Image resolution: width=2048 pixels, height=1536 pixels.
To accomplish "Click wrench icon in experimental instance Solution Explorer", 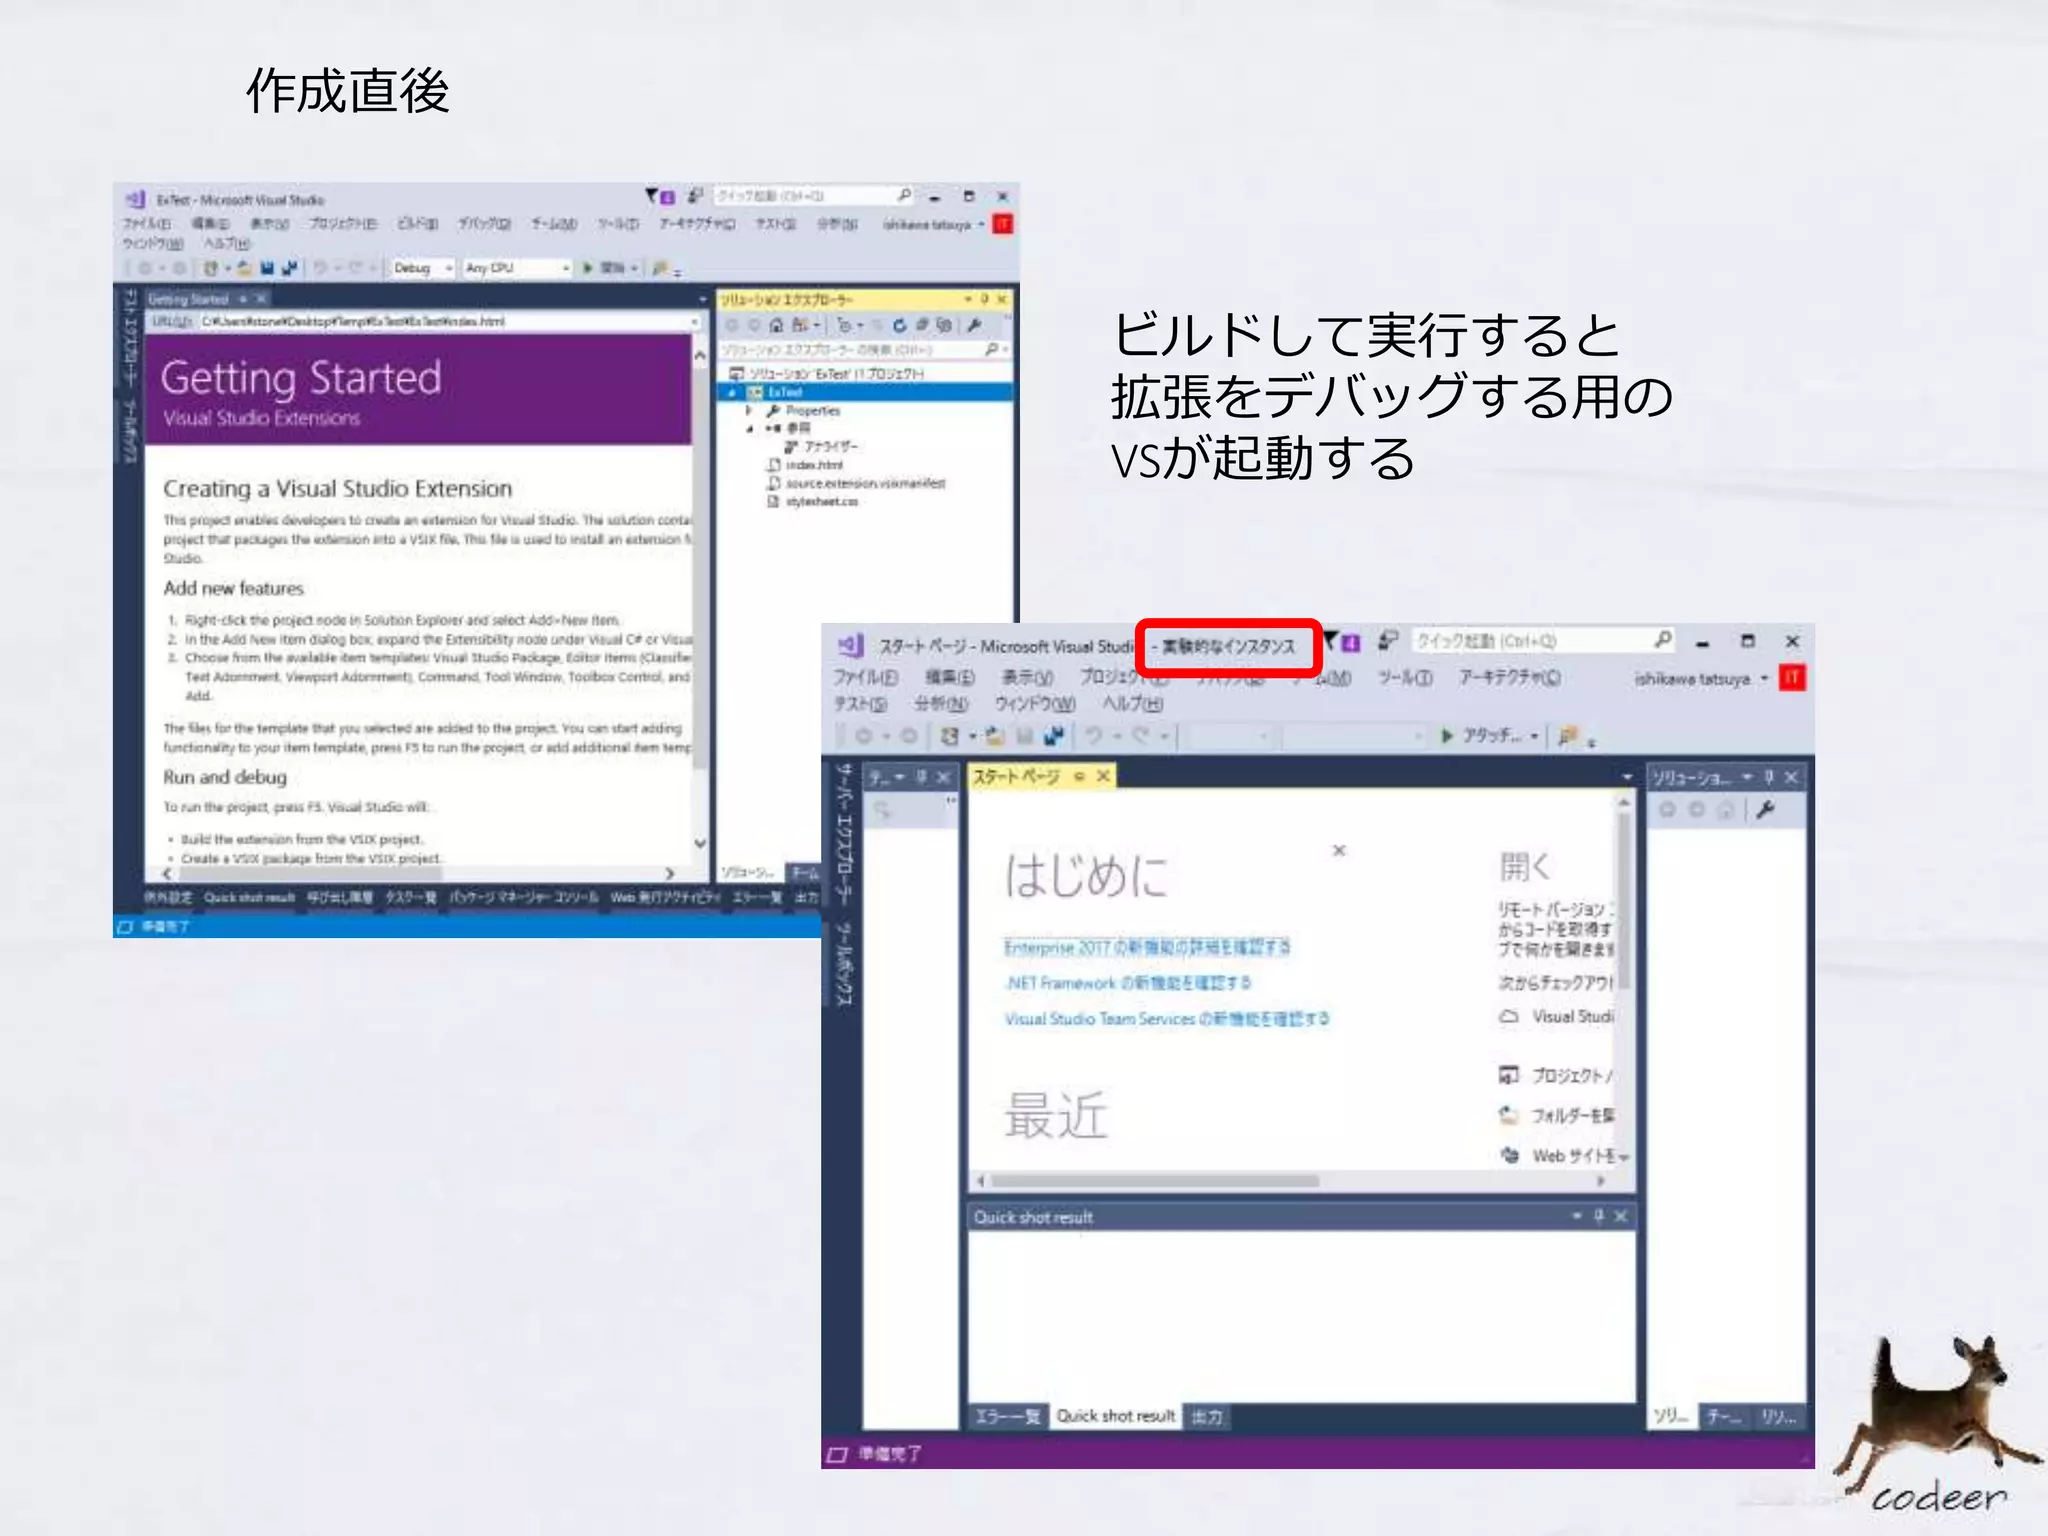I will coord(1766,810).
